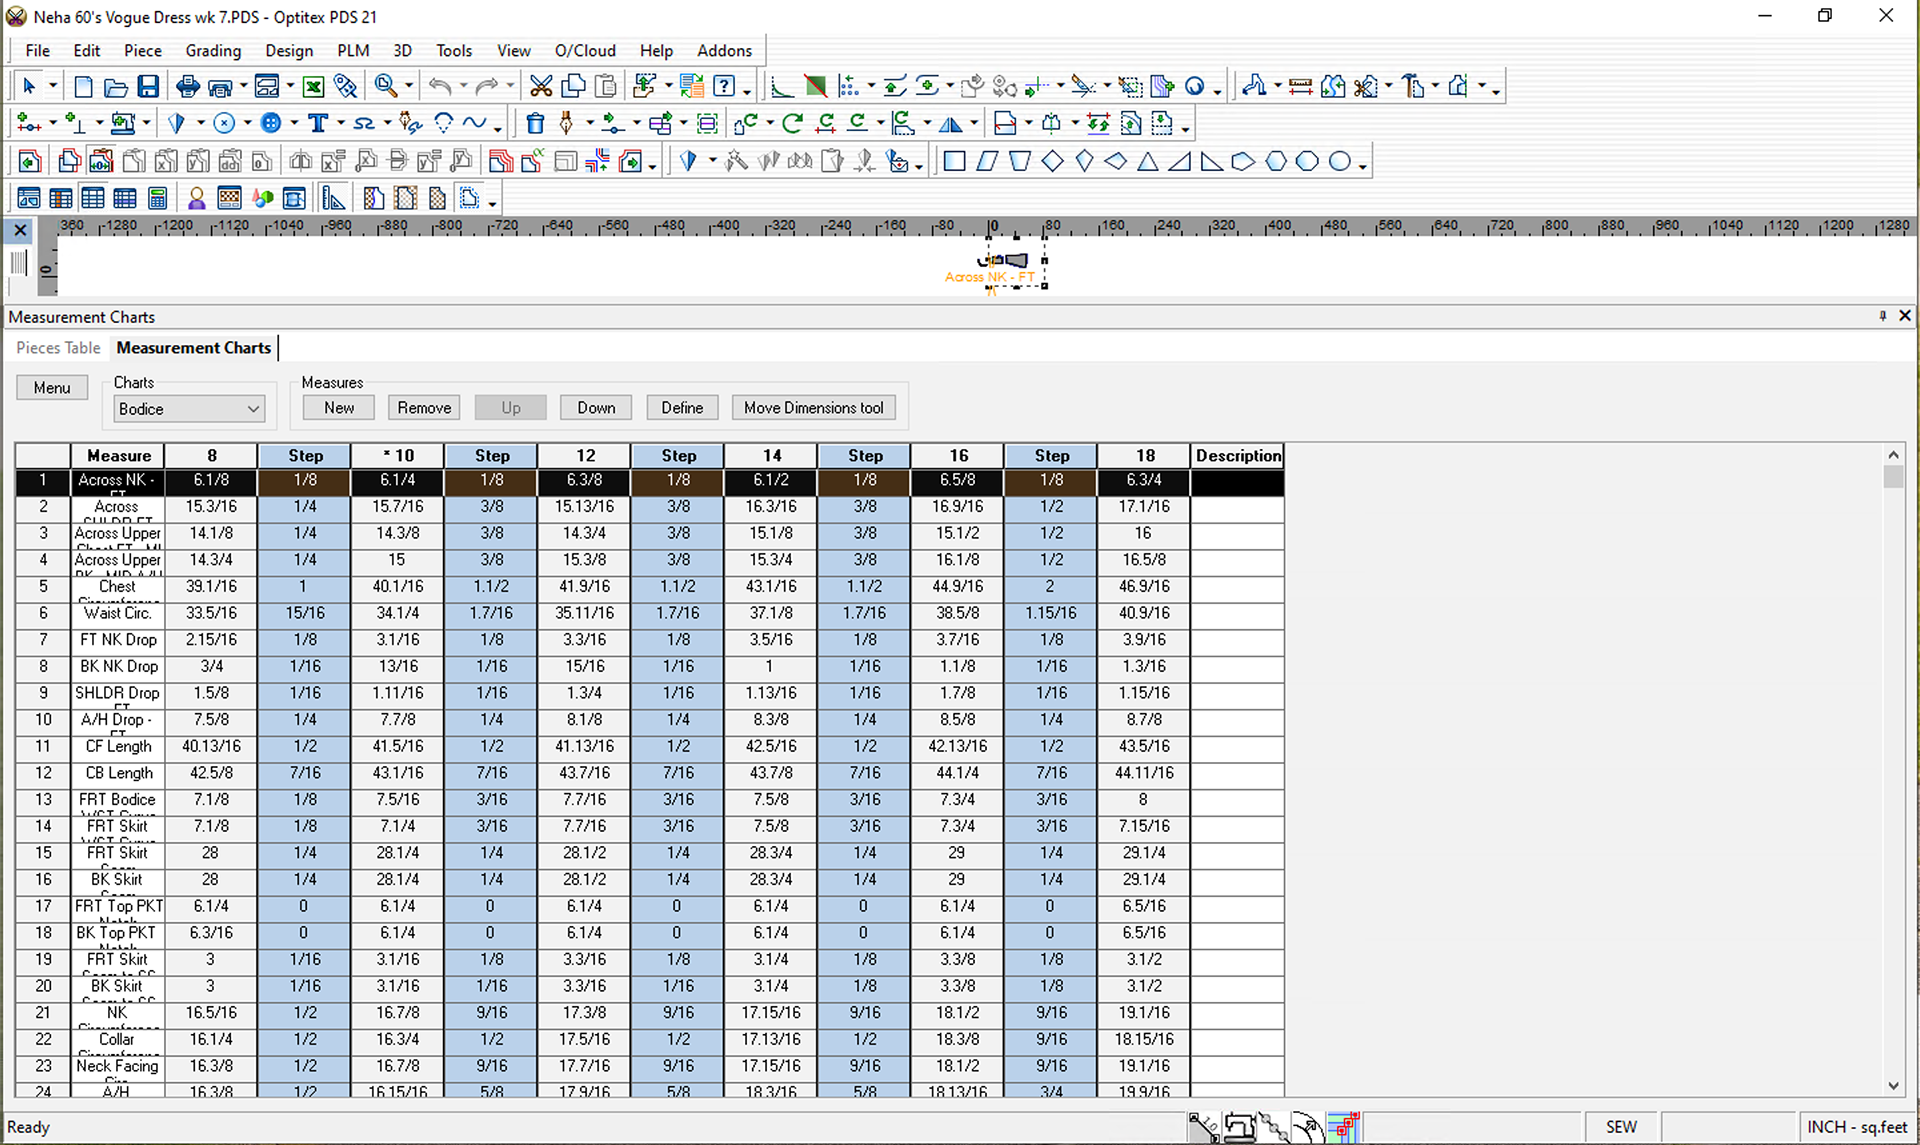Image resolution: width=1920 pixels, height=1145 pixels.
Task: Select the Circle shape tool
Action: point(1339,162)
